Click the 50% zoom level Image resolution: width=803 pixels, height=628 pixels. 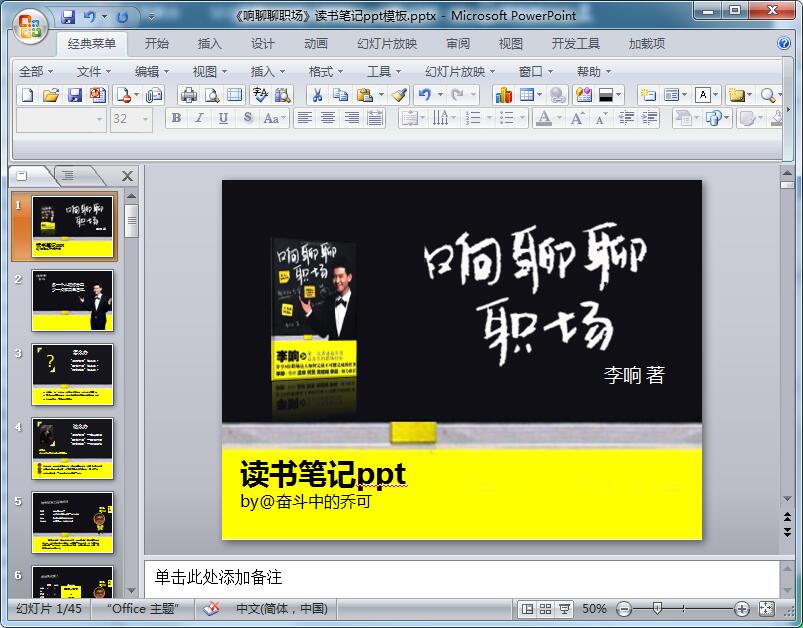(x=594, y=609)
